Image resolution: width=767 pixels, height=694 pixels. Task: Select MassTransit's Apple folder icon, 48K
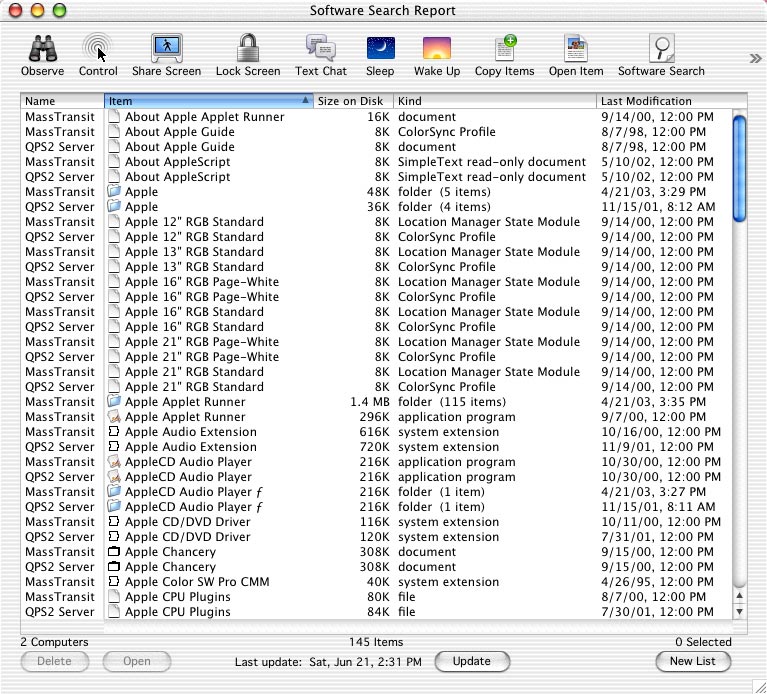point(114,191)
